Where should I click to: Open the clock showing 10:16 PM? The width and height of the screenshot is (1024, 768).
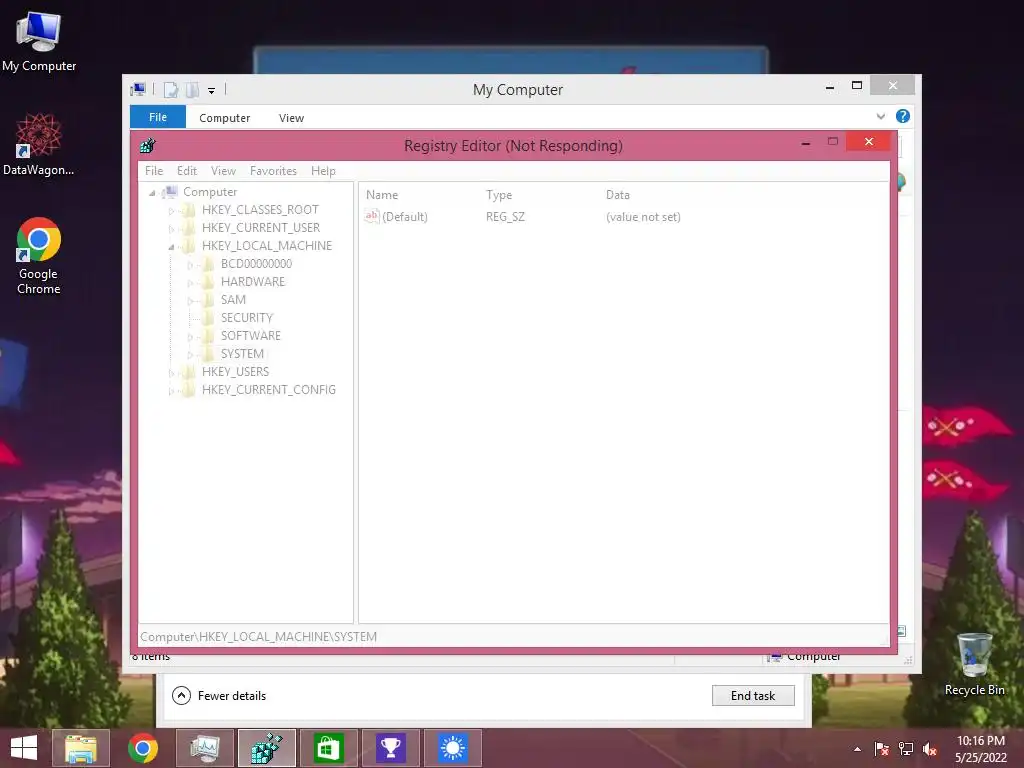(981, 749)
